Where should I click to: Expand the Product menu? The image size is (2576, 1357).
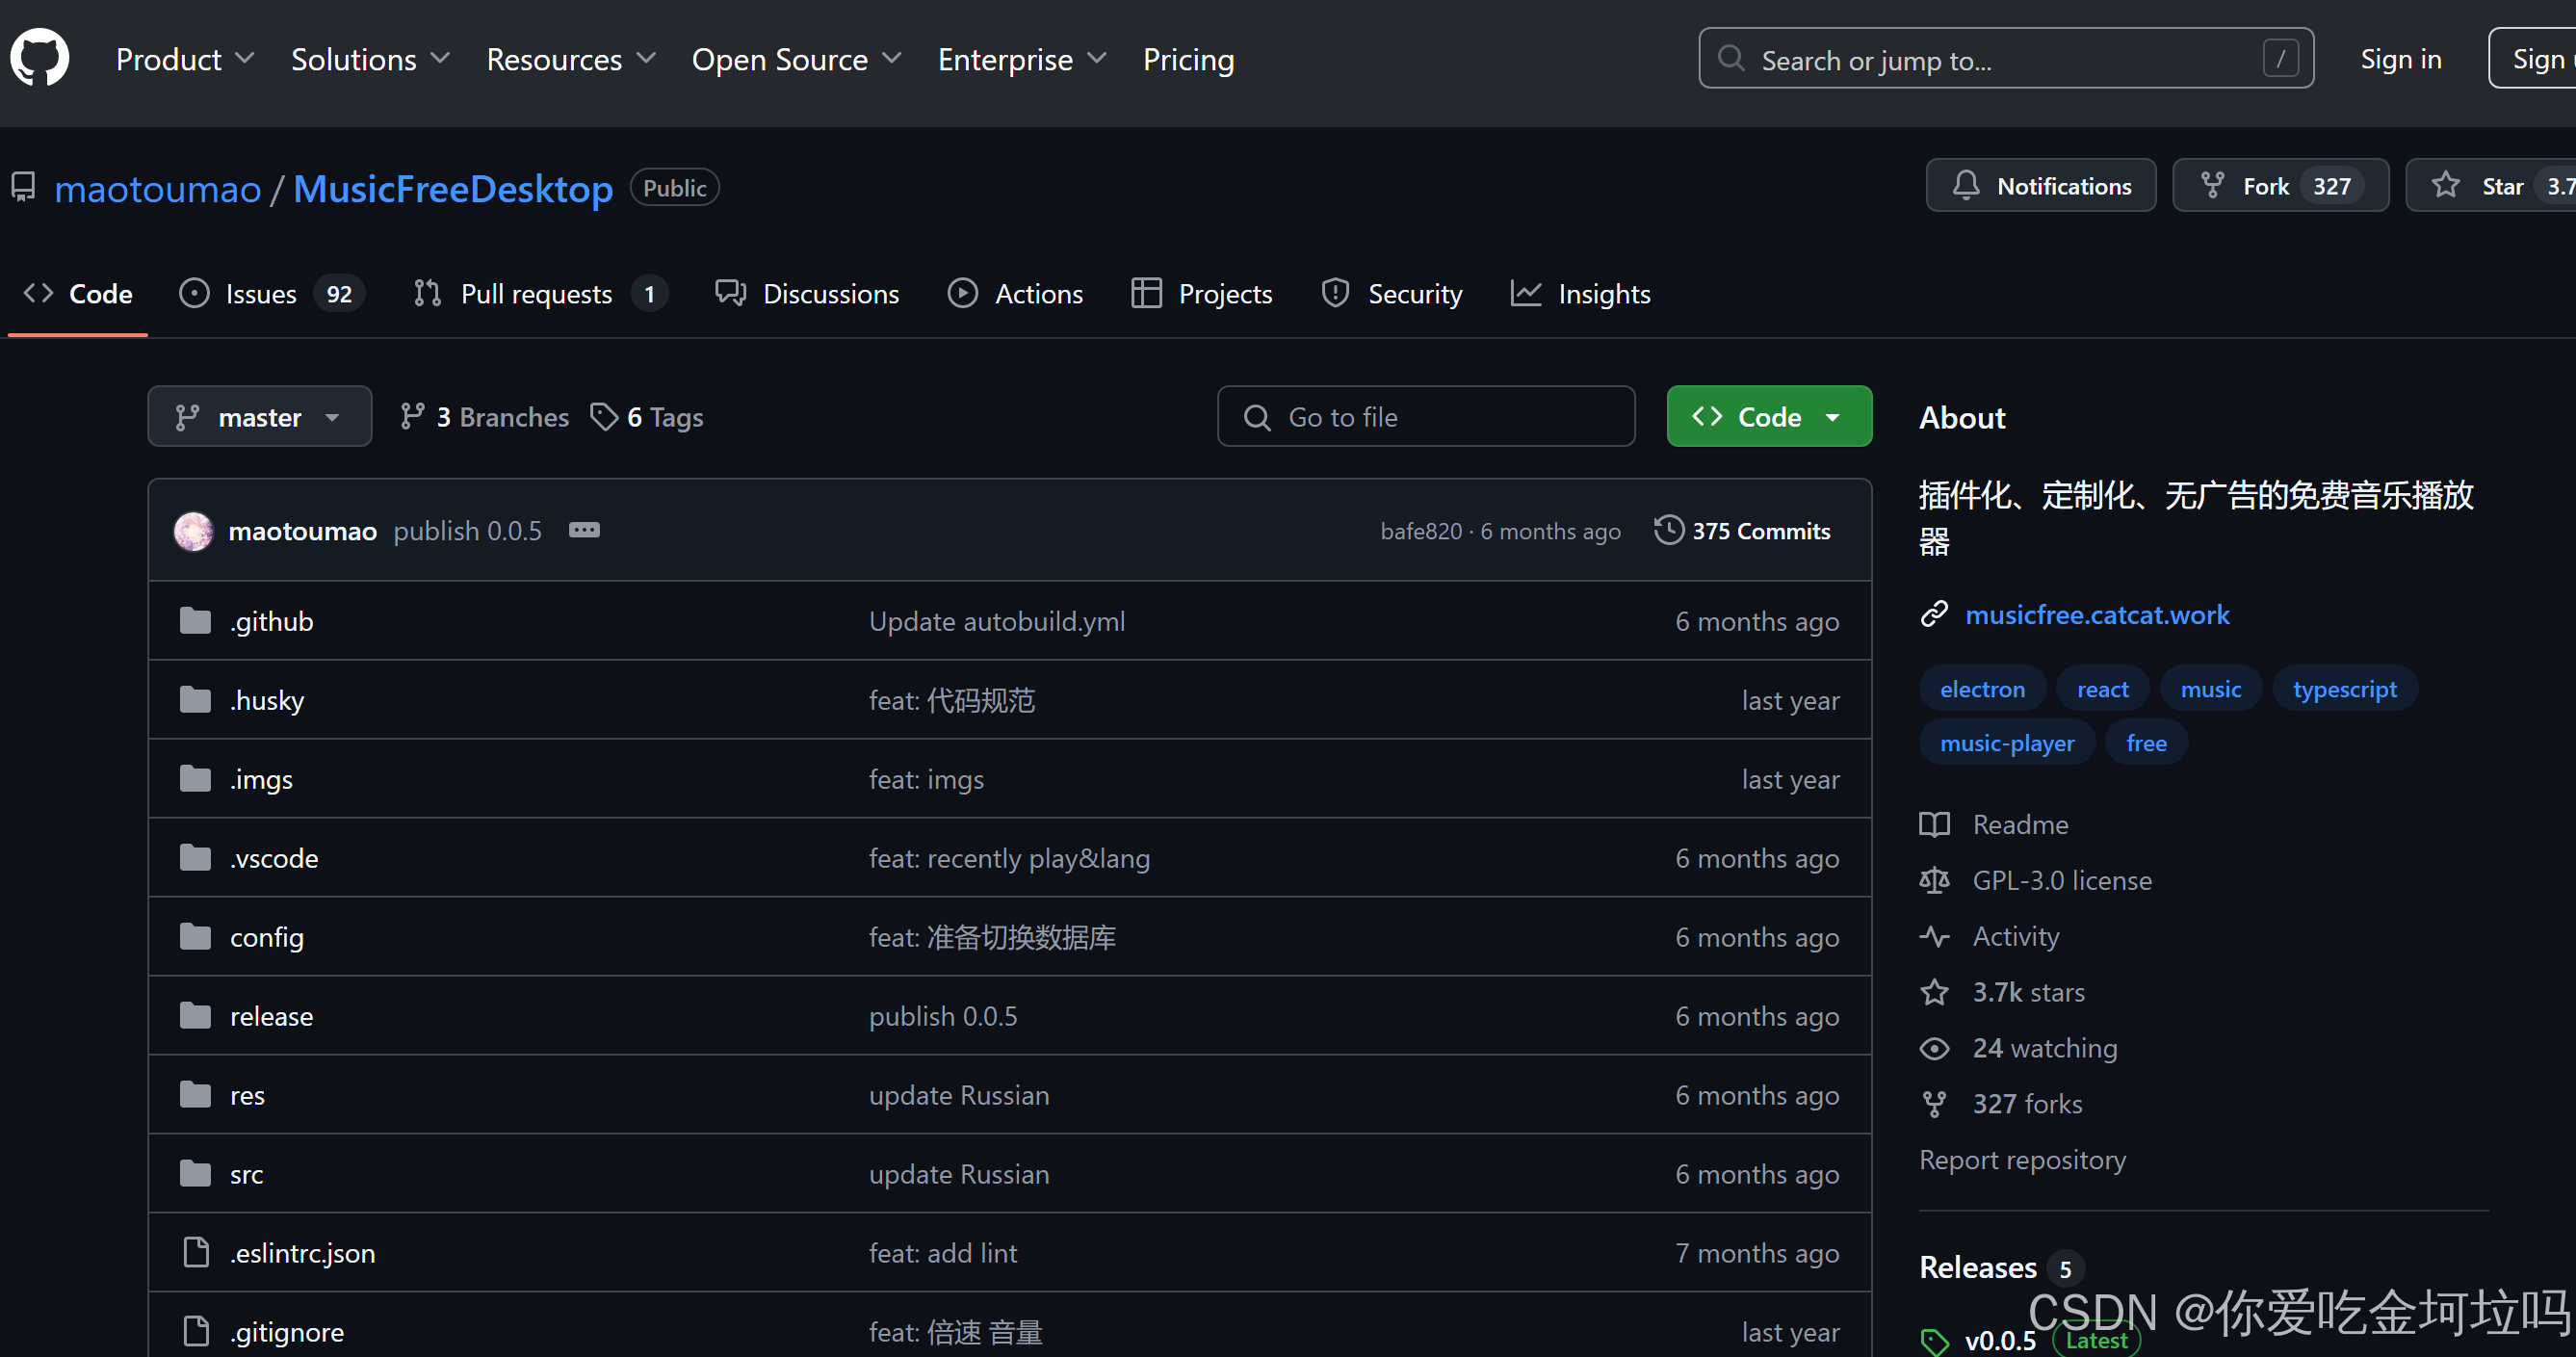click(x=184, y=60)
